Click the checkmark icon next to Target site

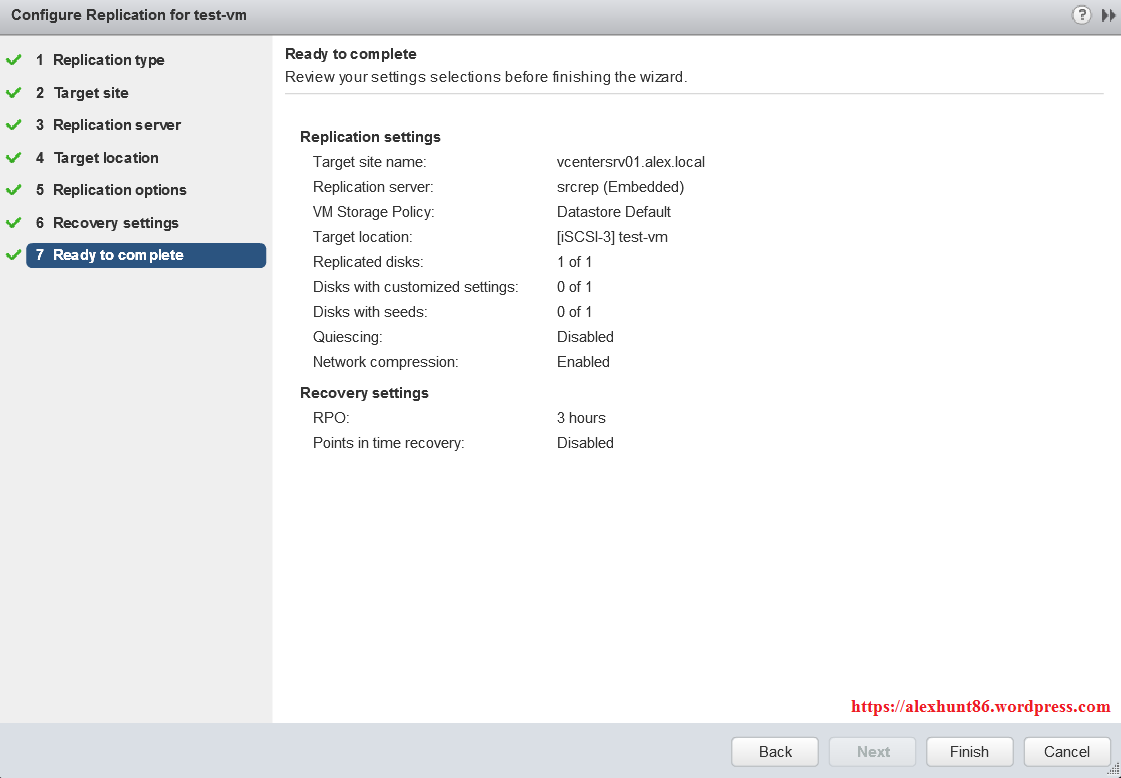[x=14, y=92]
